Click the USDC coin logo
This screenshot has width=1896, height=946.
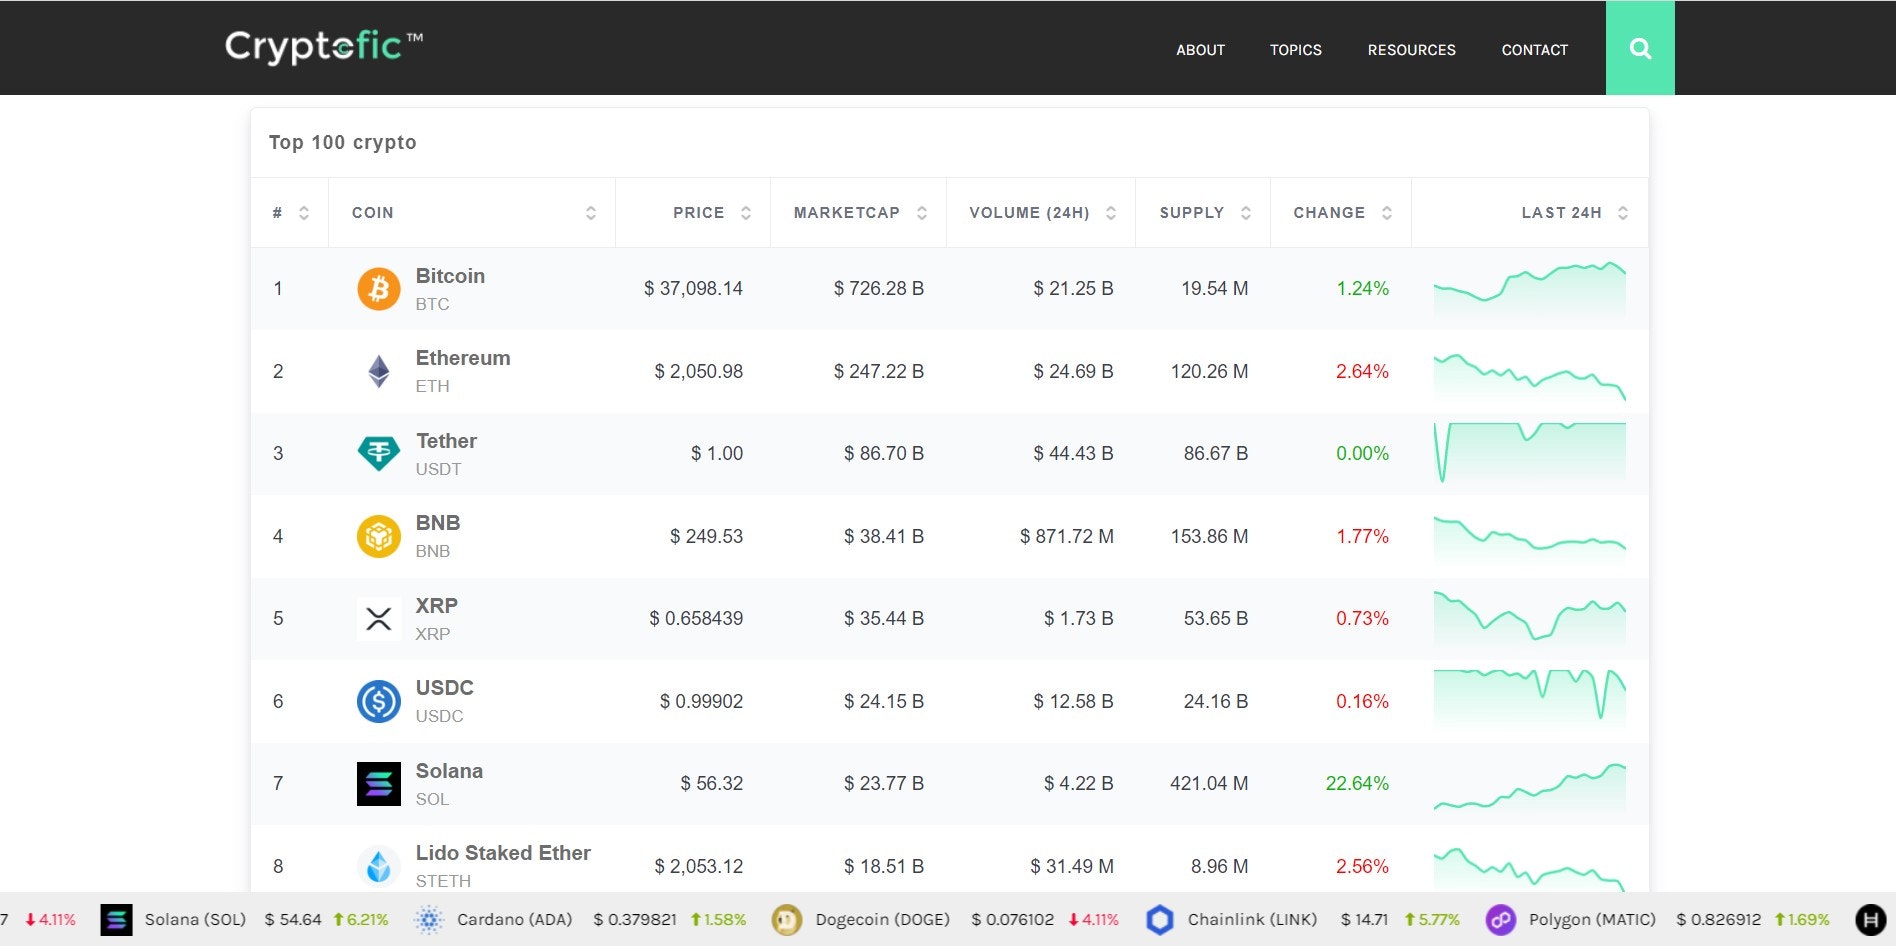[x=379, y=701]
